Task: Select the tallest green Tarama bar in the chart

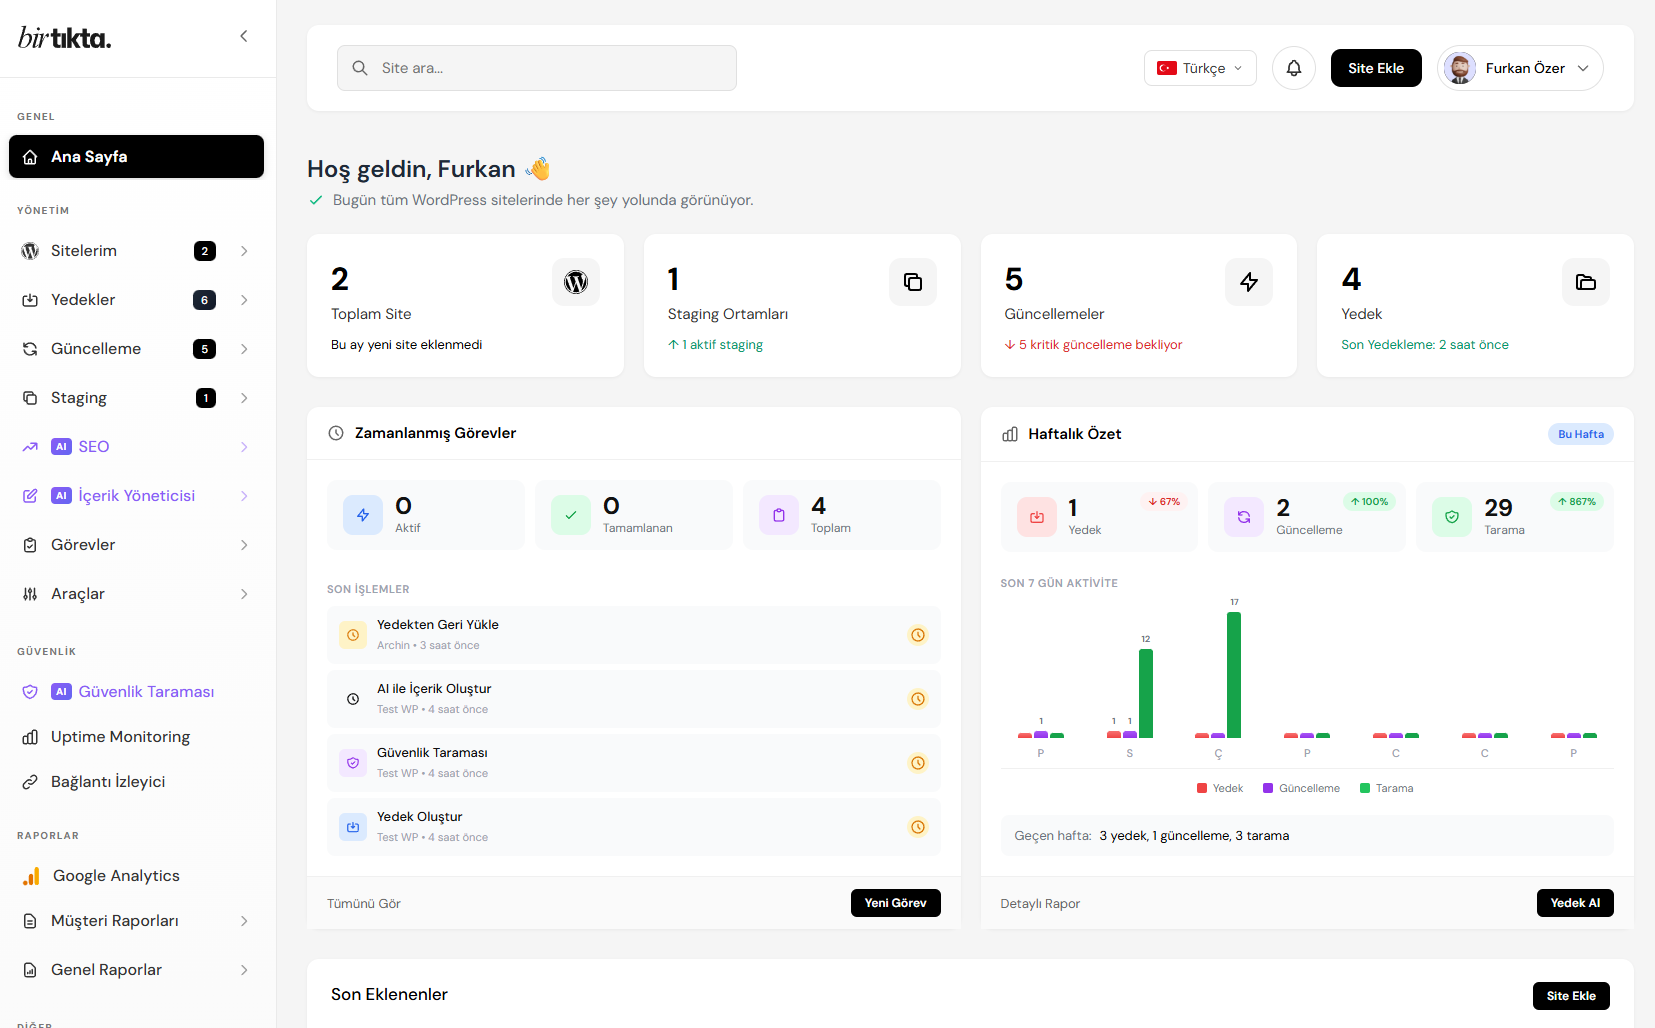Action: pyautogui.click(x=1233, y=670)
